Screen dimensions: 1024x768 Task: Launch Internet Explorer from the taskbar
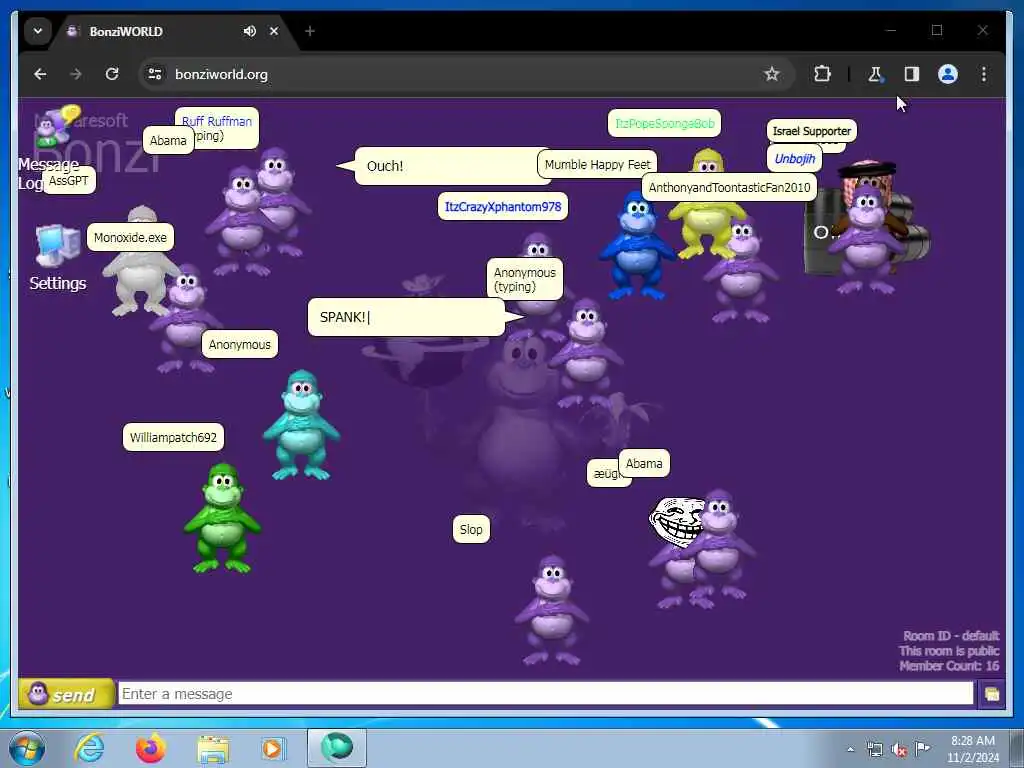pos(89,748)
